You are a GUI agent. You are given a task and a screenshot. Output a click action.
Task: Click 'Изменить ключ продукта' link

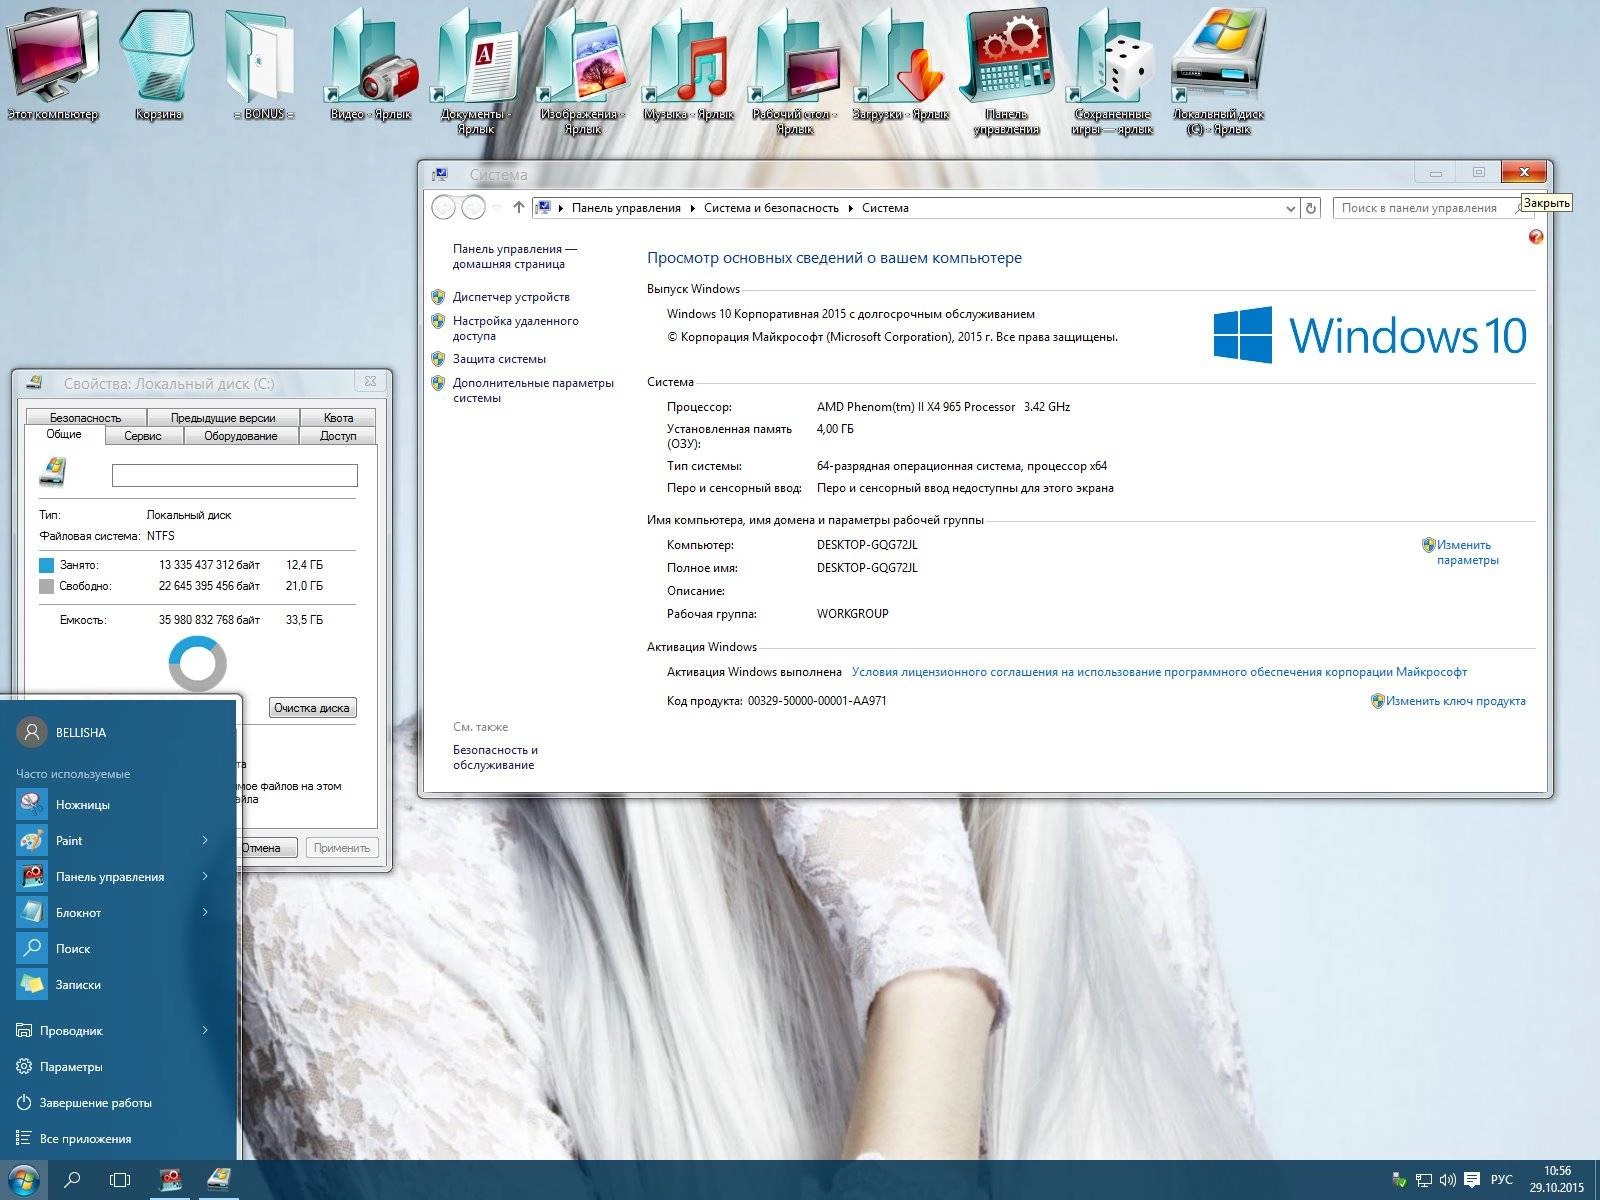[1455, 701]
